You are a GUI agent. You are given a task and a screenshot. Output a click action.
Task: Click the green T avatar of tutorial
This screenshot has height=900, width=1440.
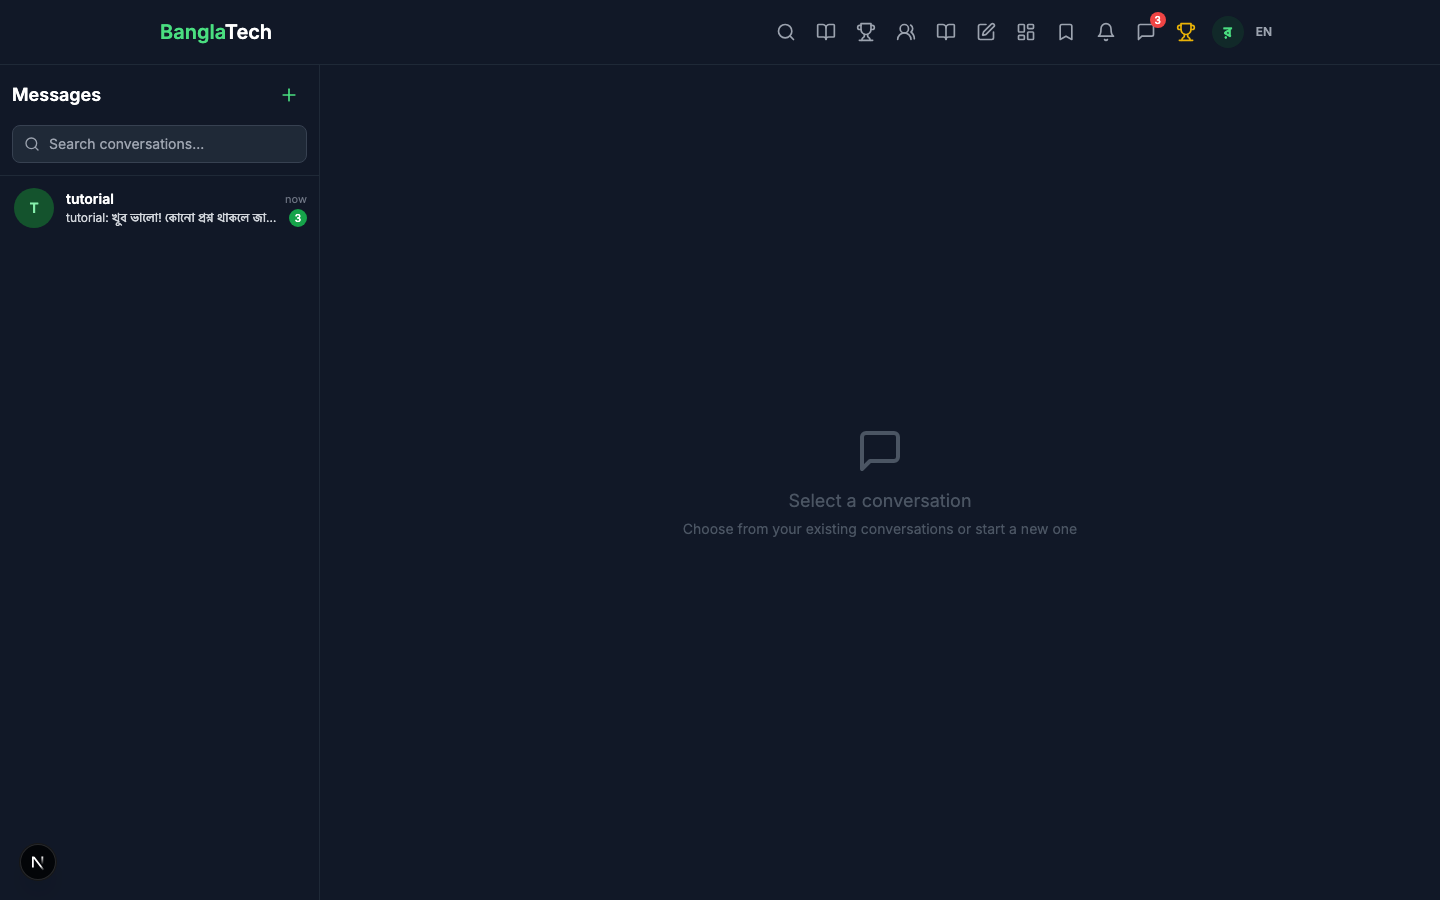point(34,208)
